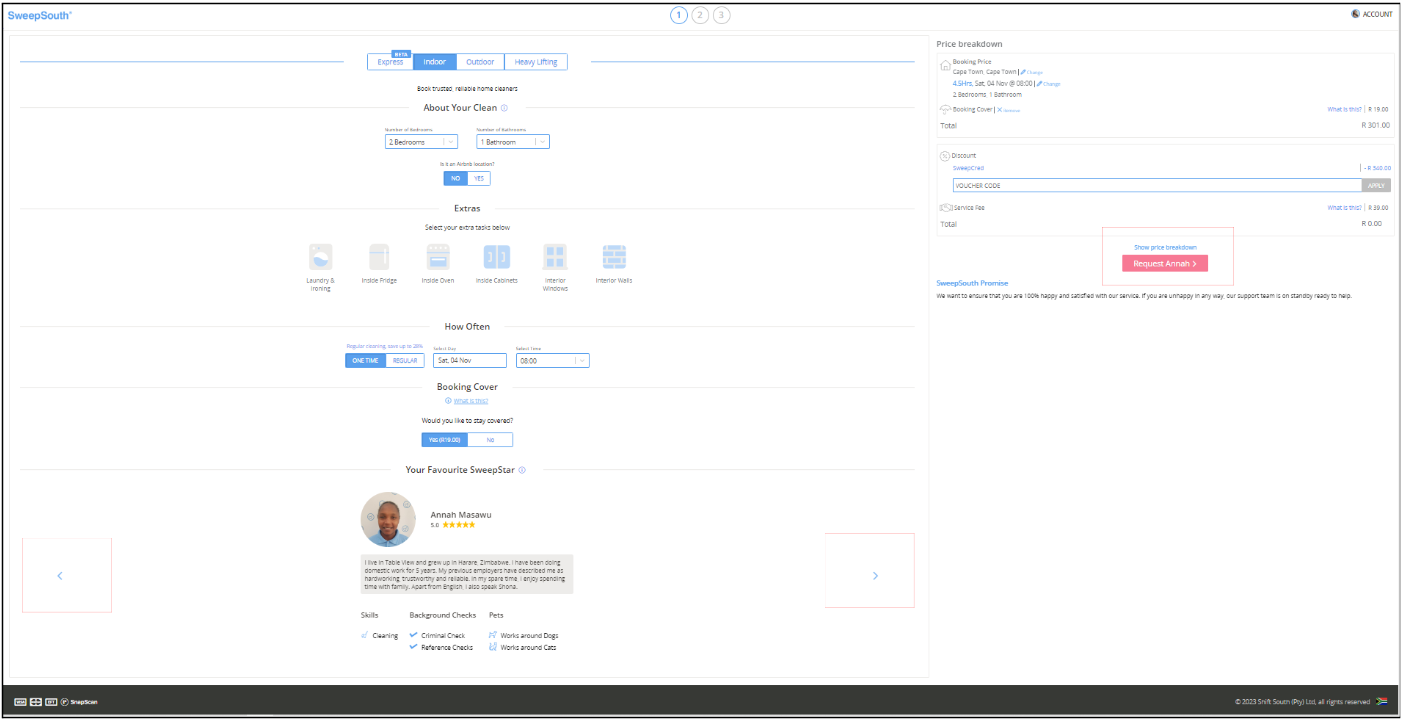Switch to the Express tab
This screenshot has width=1405, height=721.
point(390,62)
